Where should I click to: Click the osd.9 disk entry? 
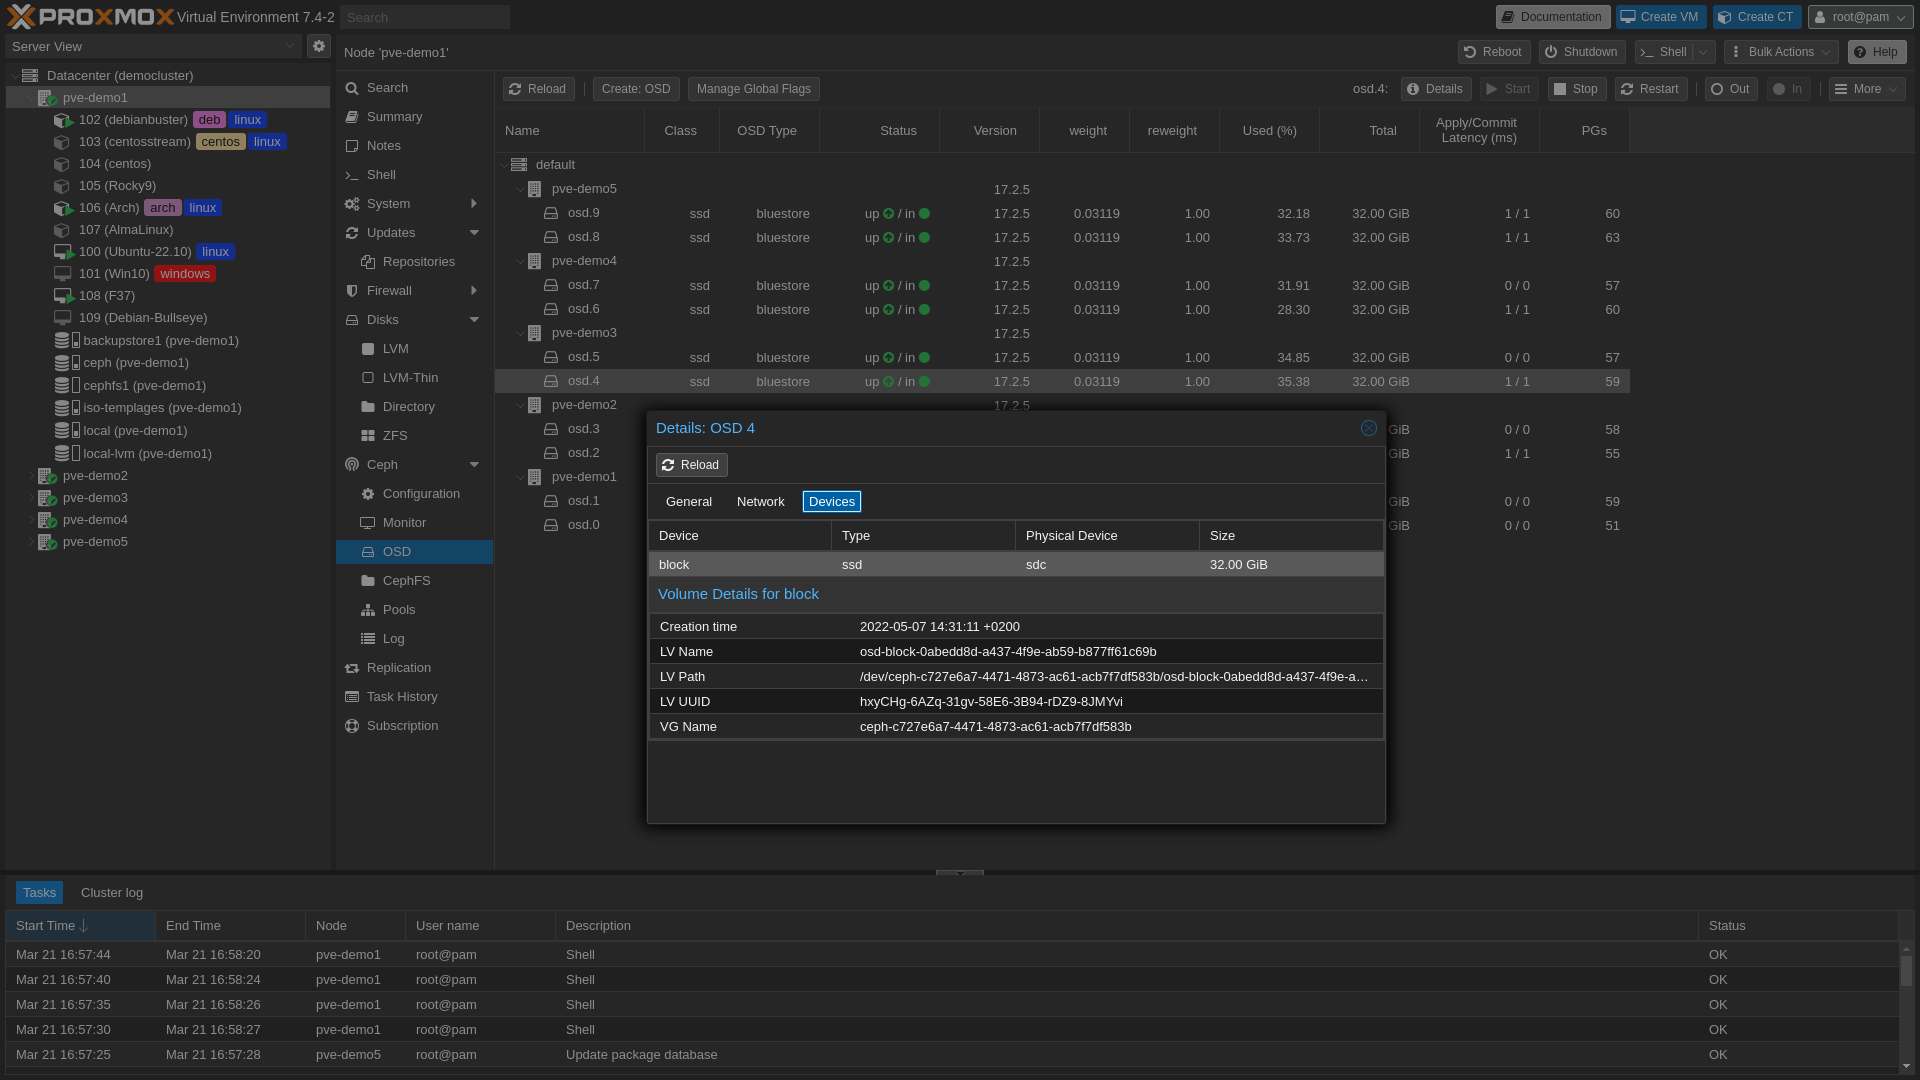pyautogui.click(x=583, y=213)
